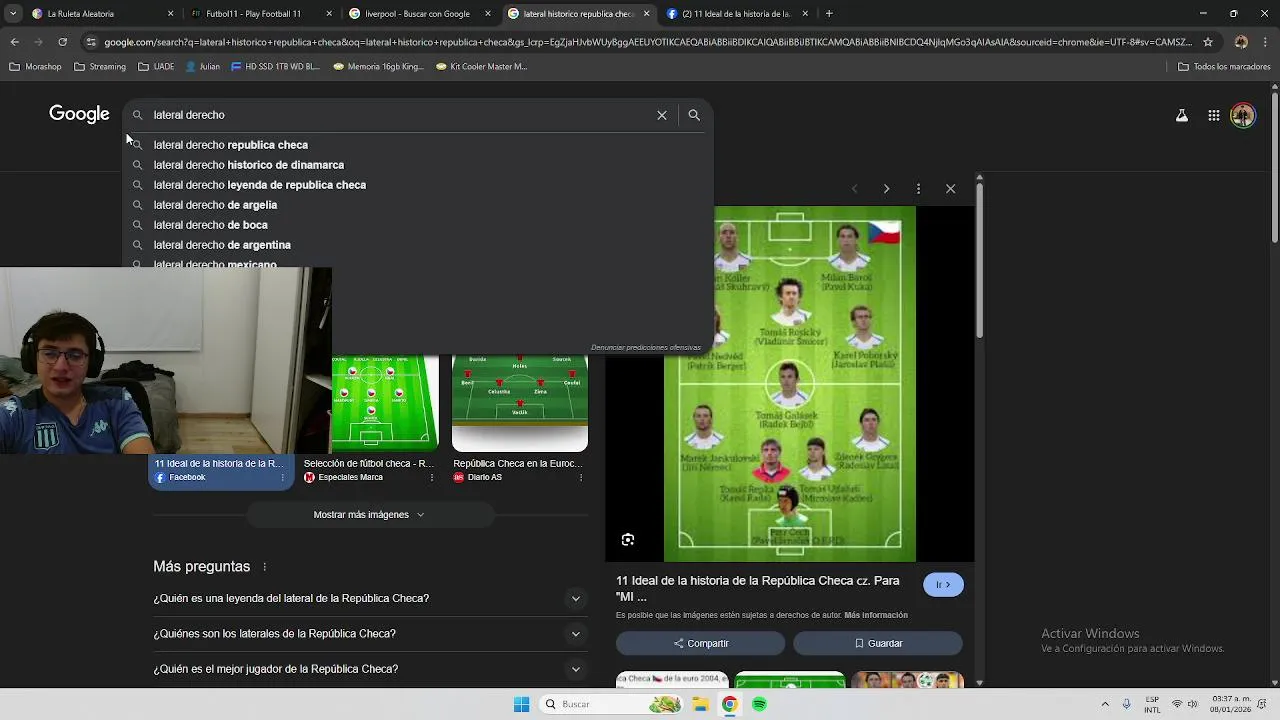Search image with Google Lens icon
The height and width of the screenshot is (720, 1280).
pos(628,540)
